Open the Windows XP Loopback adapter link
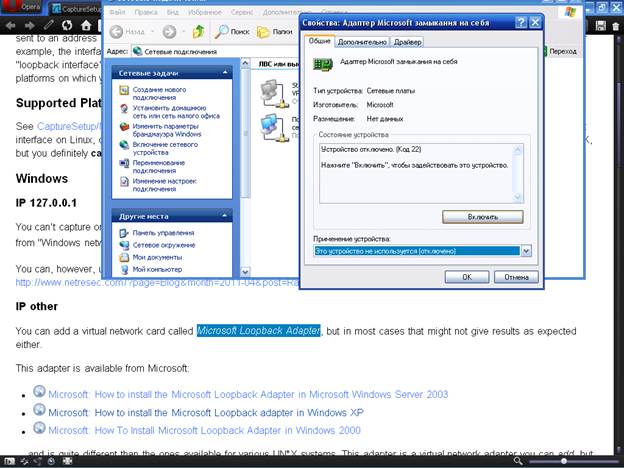Viewport: 624px width, 468px height. click(206, 413)
